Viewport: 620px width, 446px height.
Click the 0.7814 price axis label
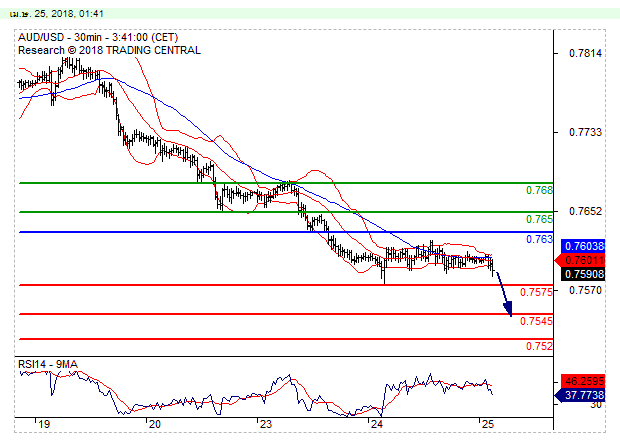coord(585,53)
